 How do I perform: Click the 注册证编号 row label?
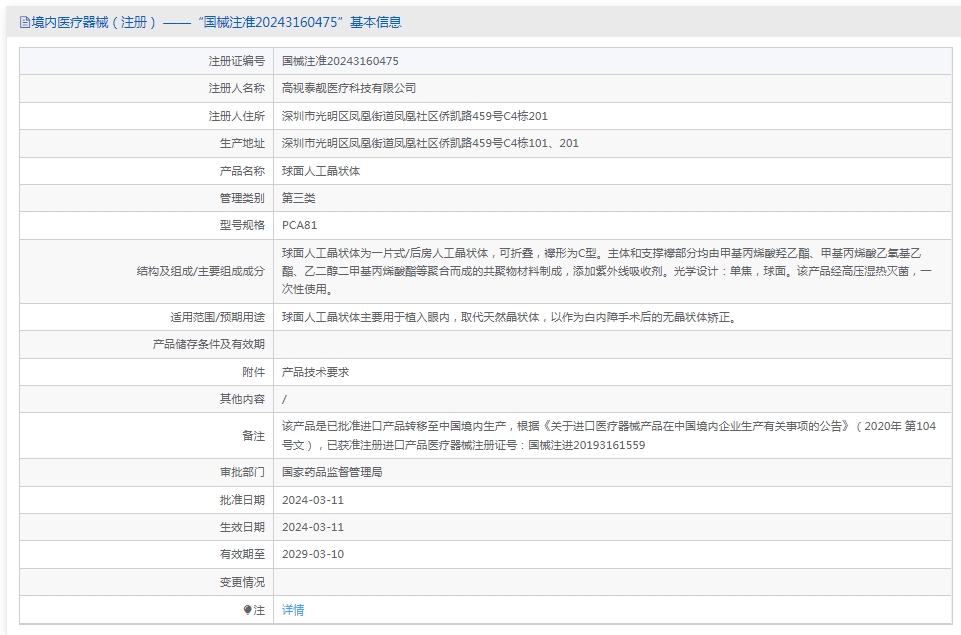tap(237, 61)
